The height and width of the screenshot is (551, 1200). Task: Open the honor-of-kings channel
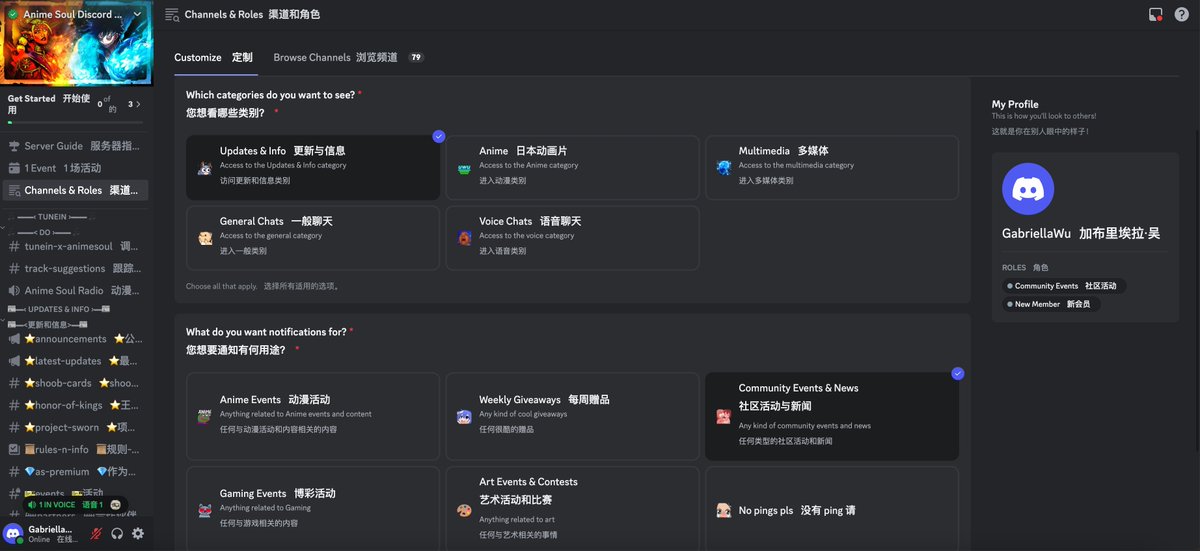pos(74,405)
